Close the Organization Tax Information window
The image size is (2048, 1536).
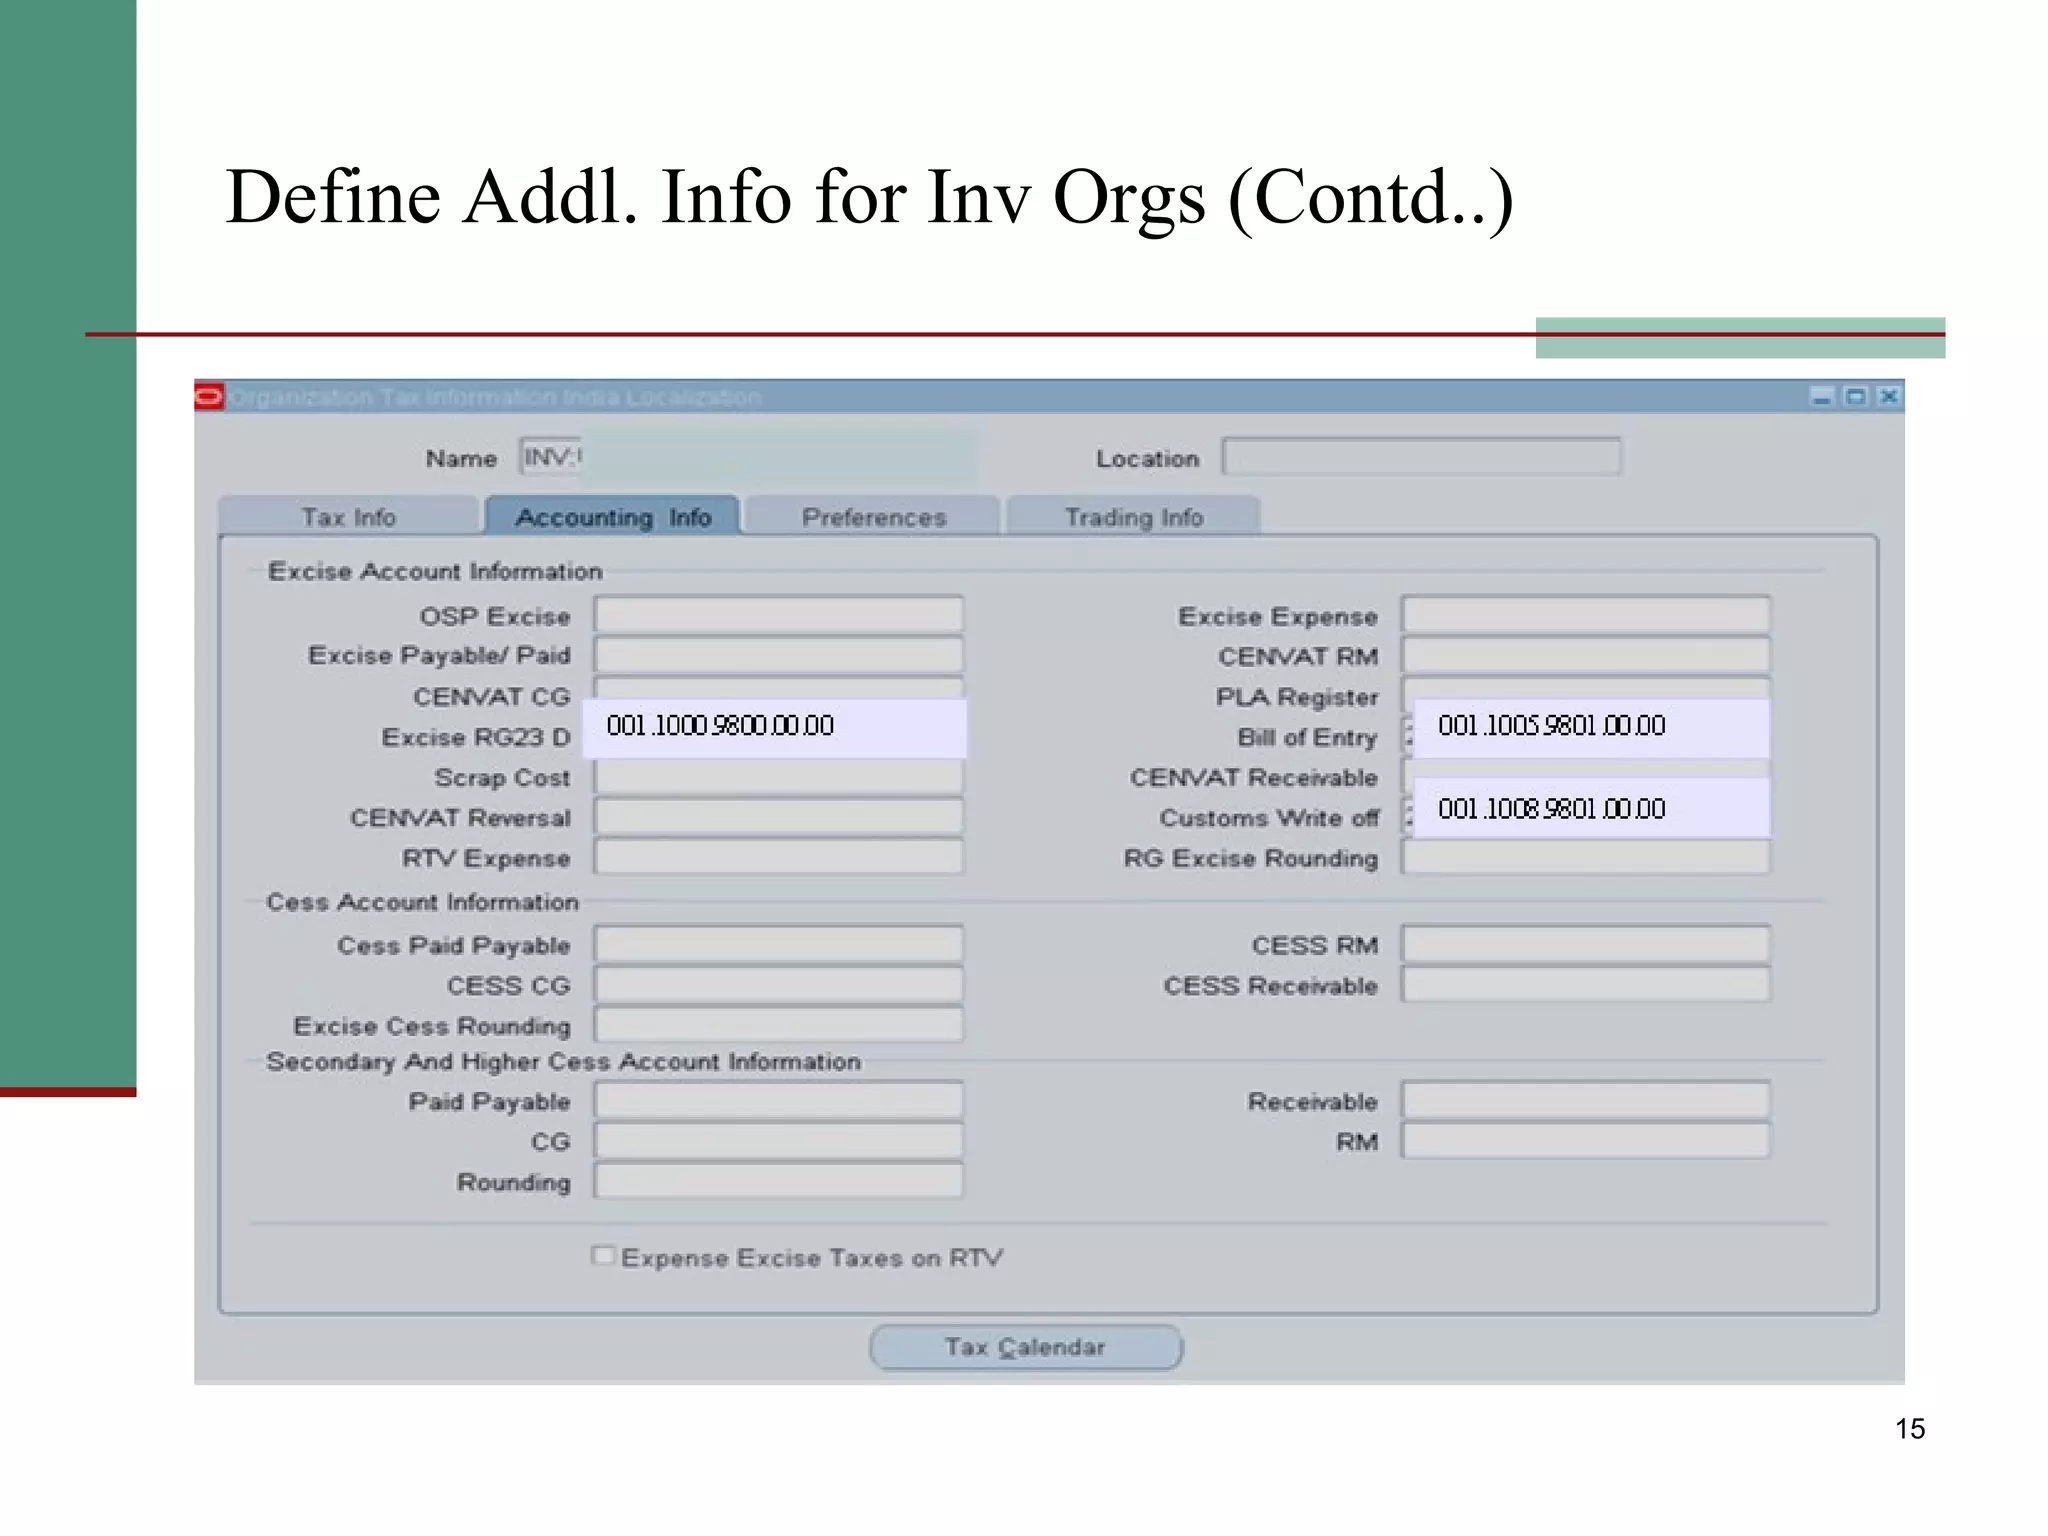[1888, 397]
